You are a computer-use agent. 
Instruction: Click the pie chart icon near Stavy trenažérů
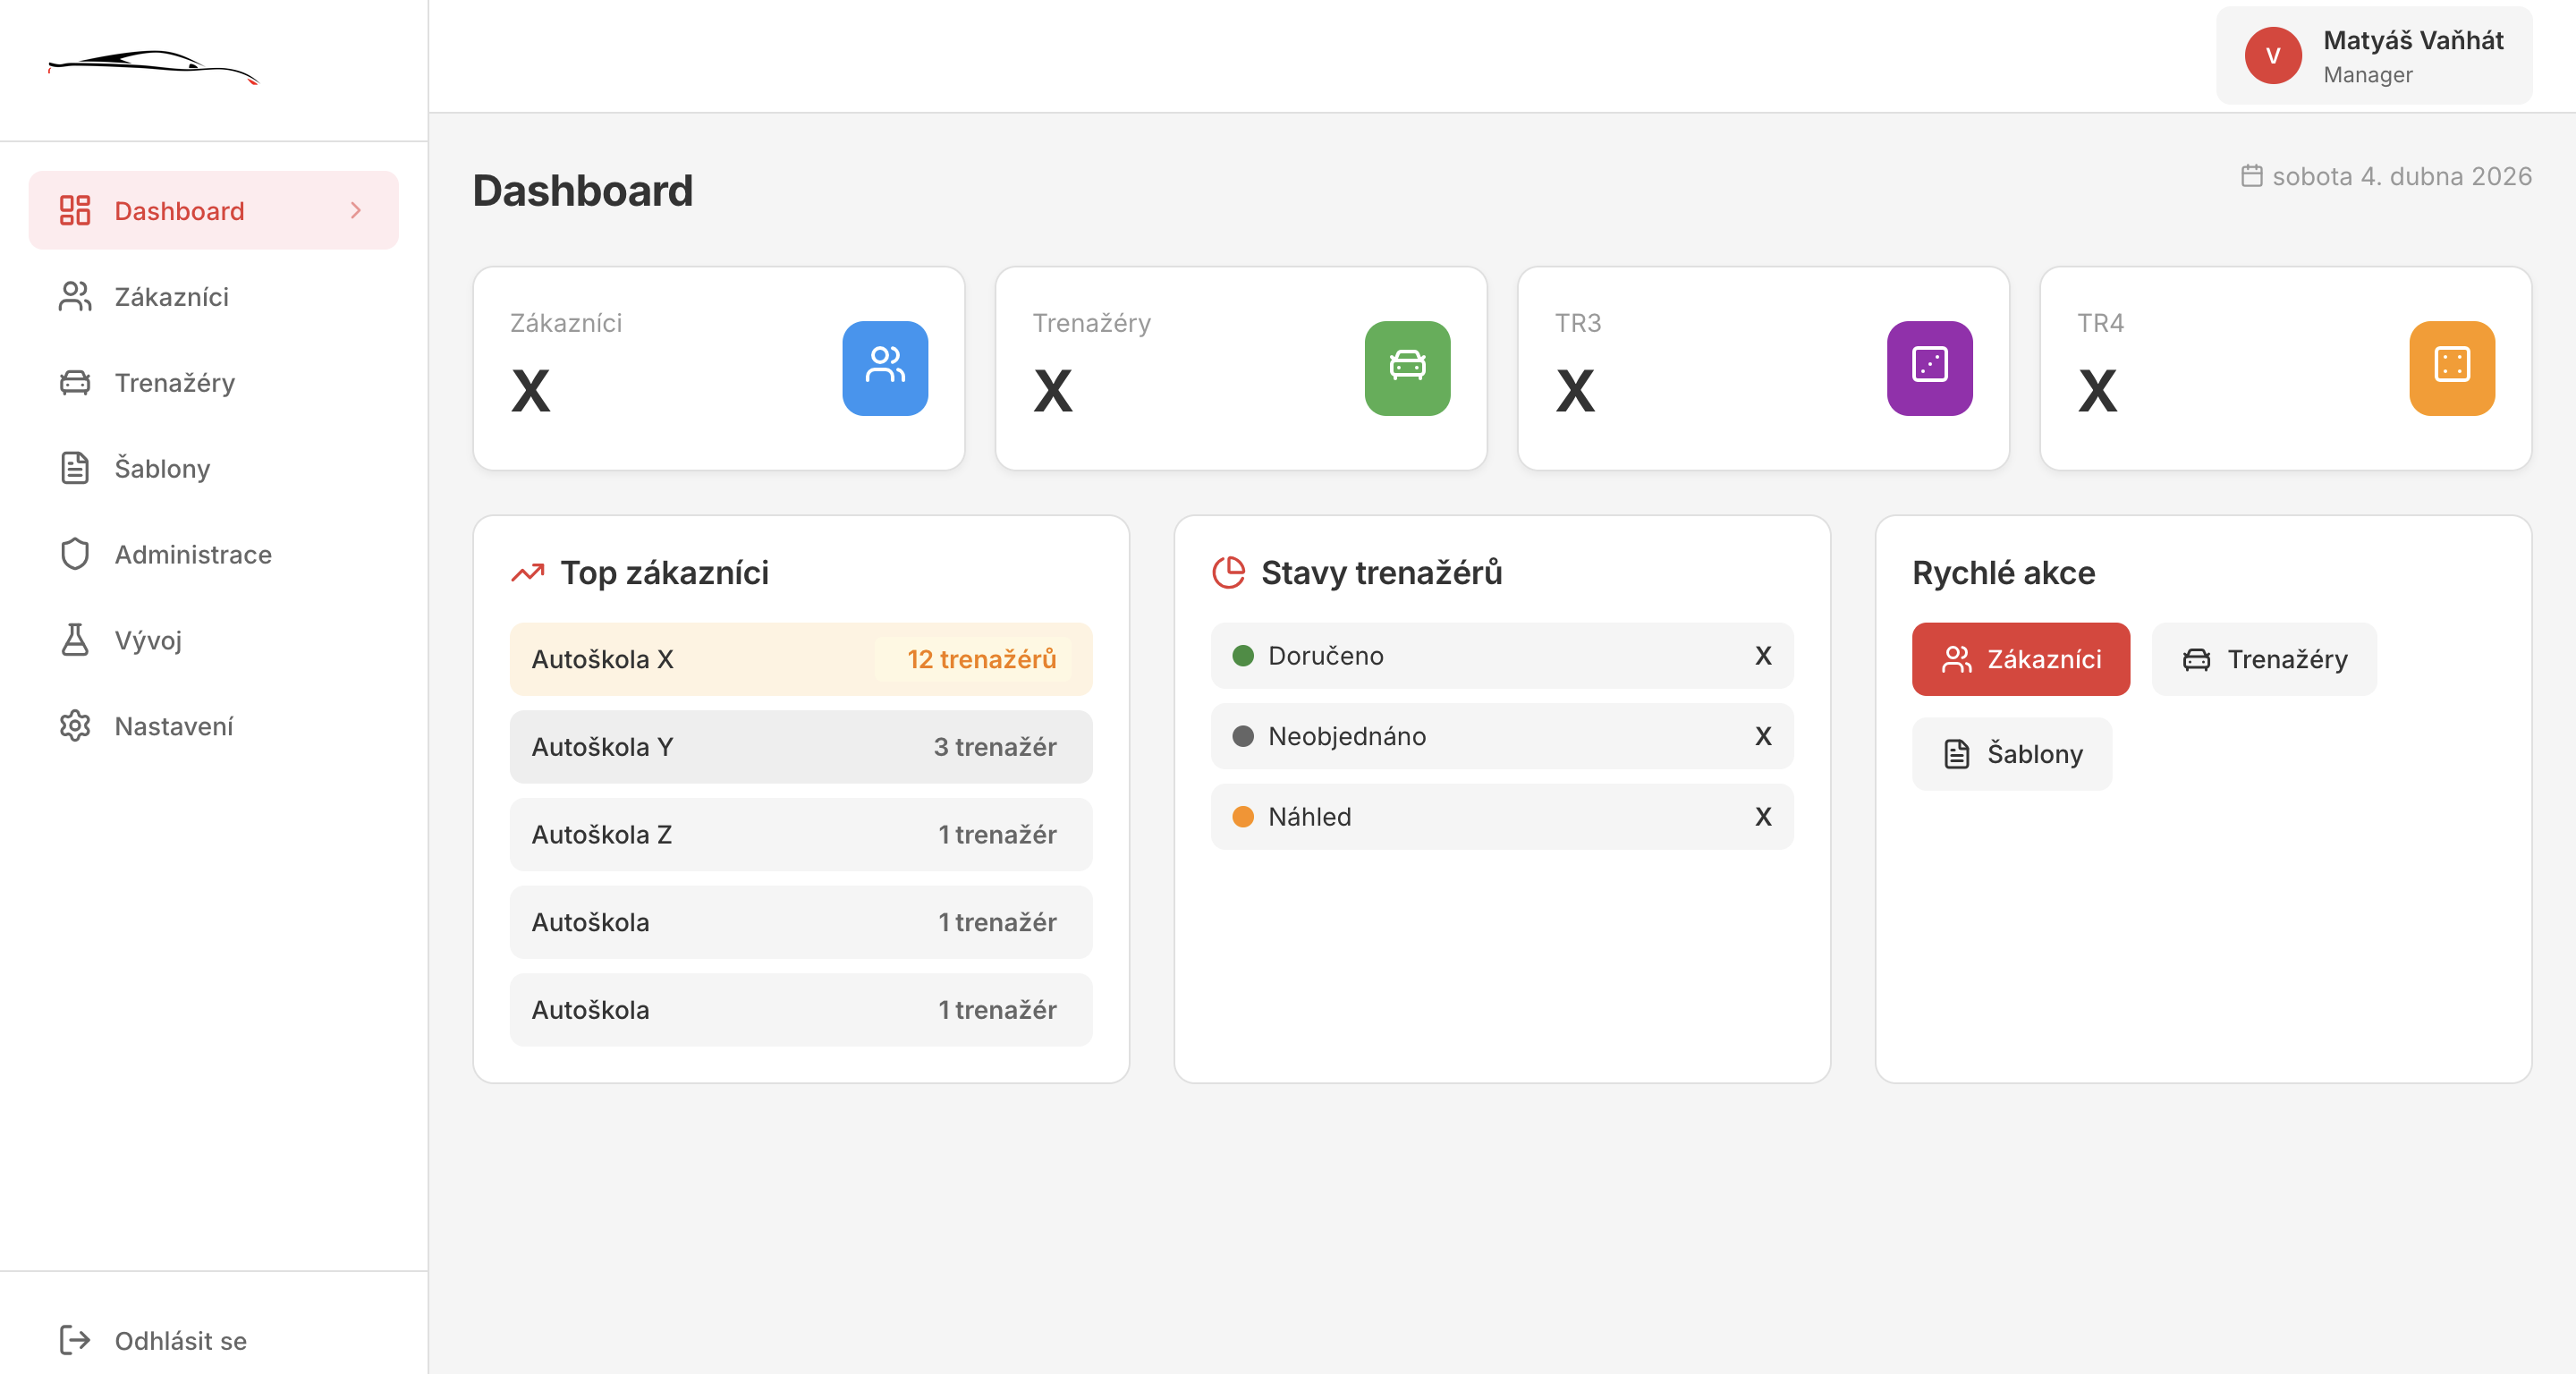click(x=1228, y=573)
